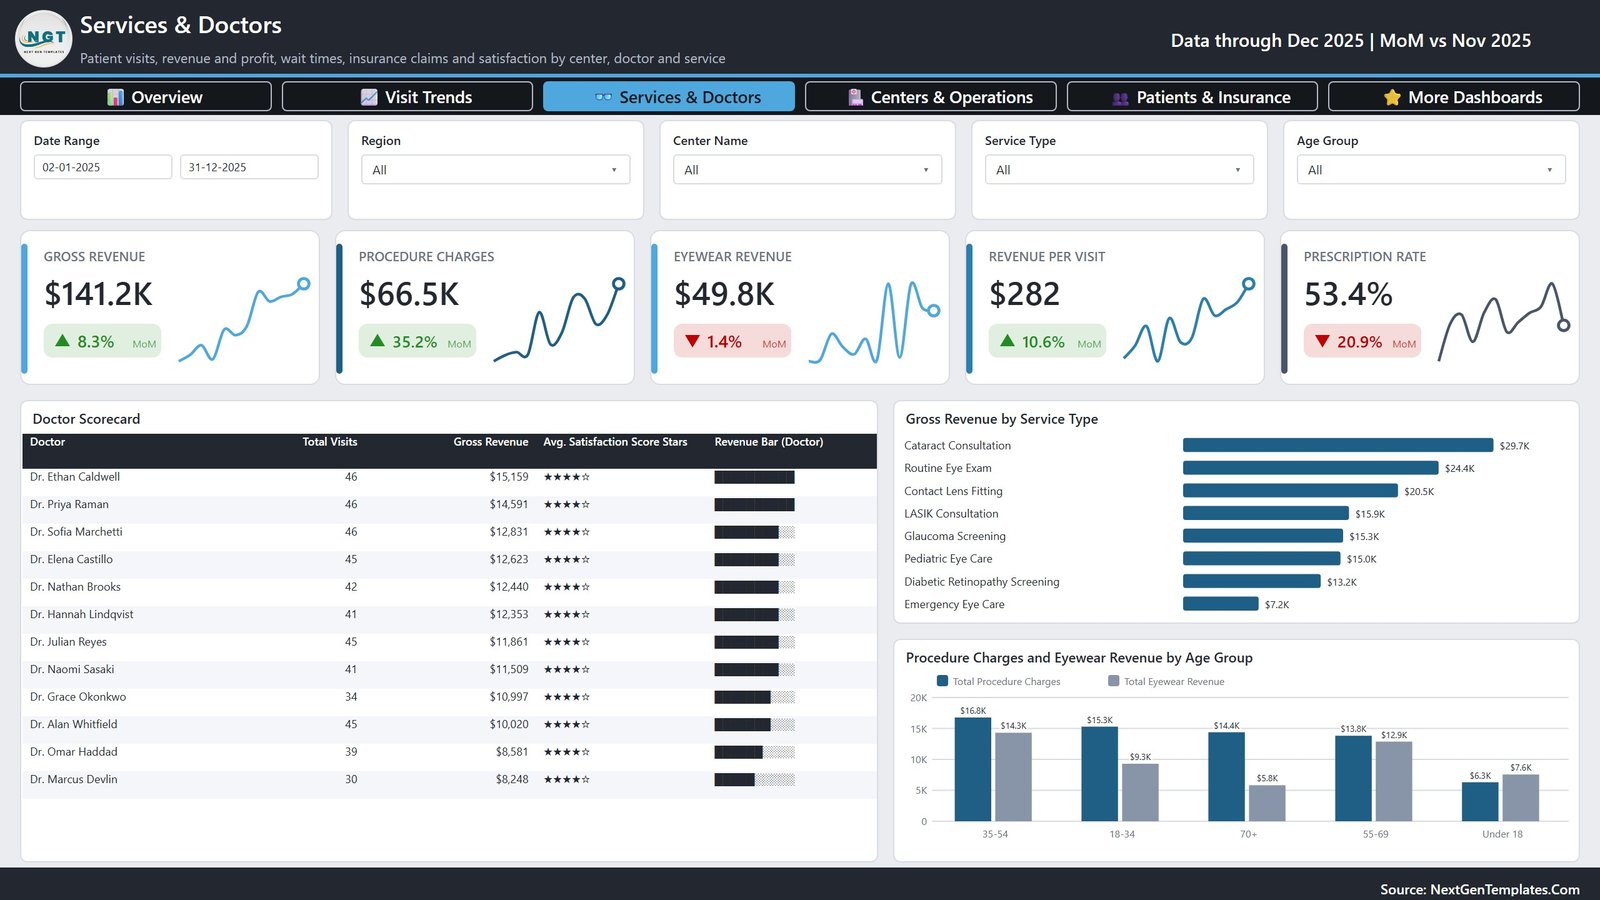Go to Centers & Operations tab

(x=931, y=97)
